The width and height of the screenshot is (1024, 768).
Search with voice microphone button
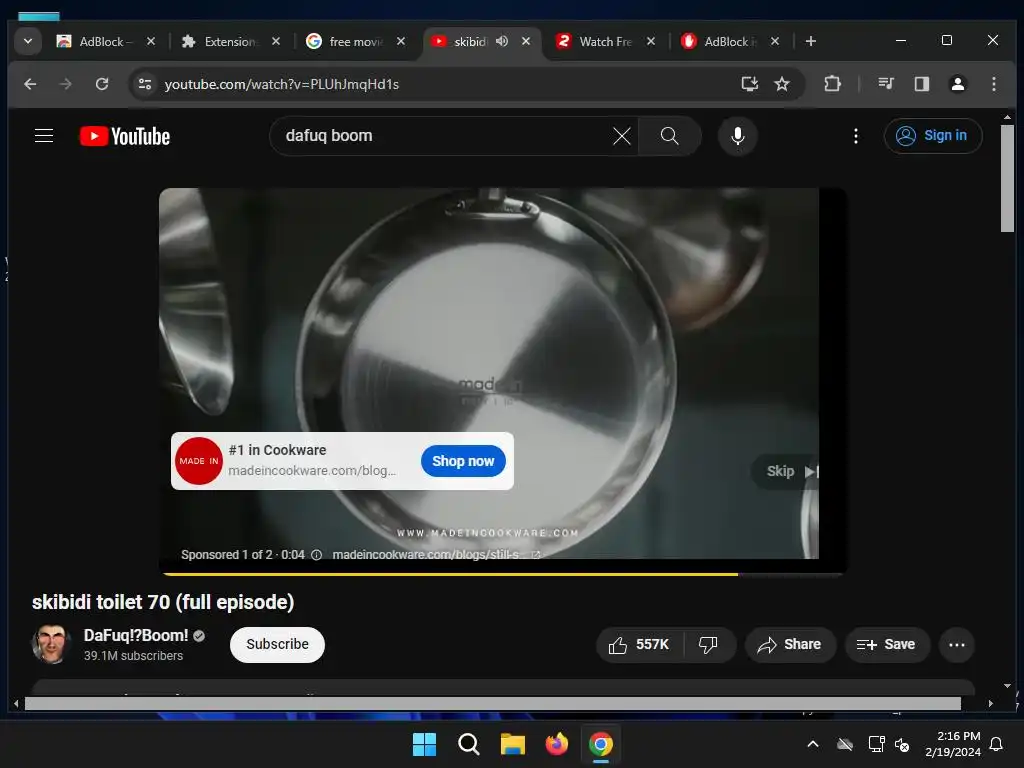click(737, 136)
